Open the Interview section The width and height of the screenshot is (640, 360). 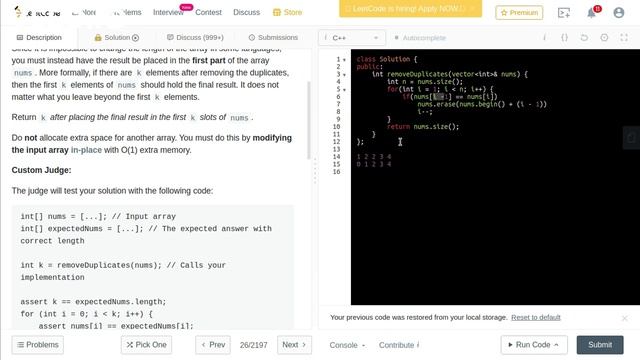(x=168, y=13)
